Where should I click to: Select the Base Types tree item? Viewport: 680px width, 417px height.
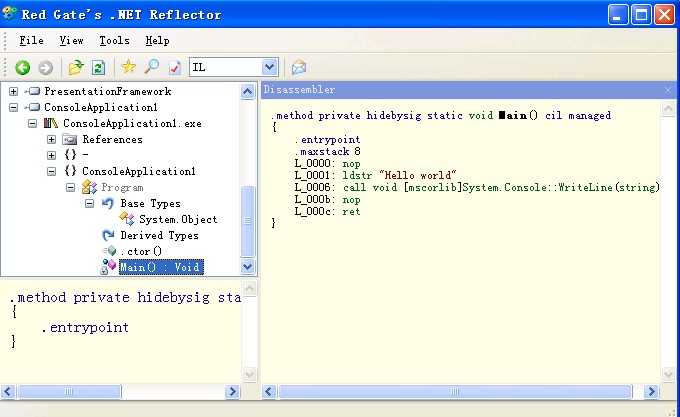[x=150, y=203]
